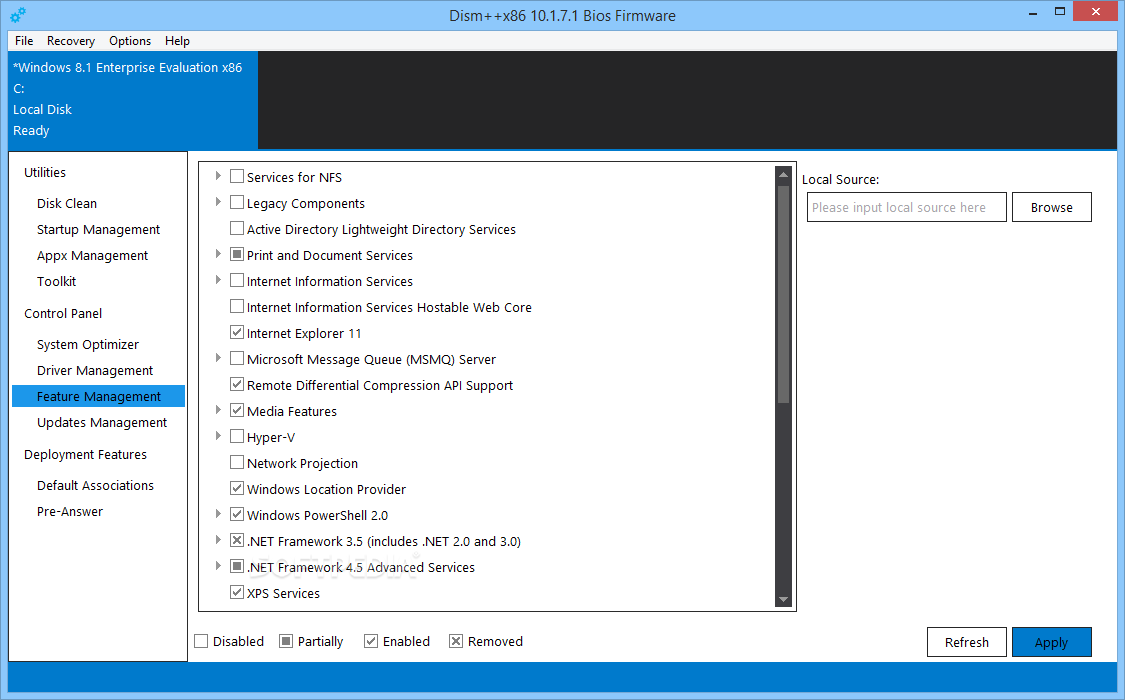Screen dimensions: 1125x700
Task: Select Toolkit in sidebar
Action: (x=56, y=282)
